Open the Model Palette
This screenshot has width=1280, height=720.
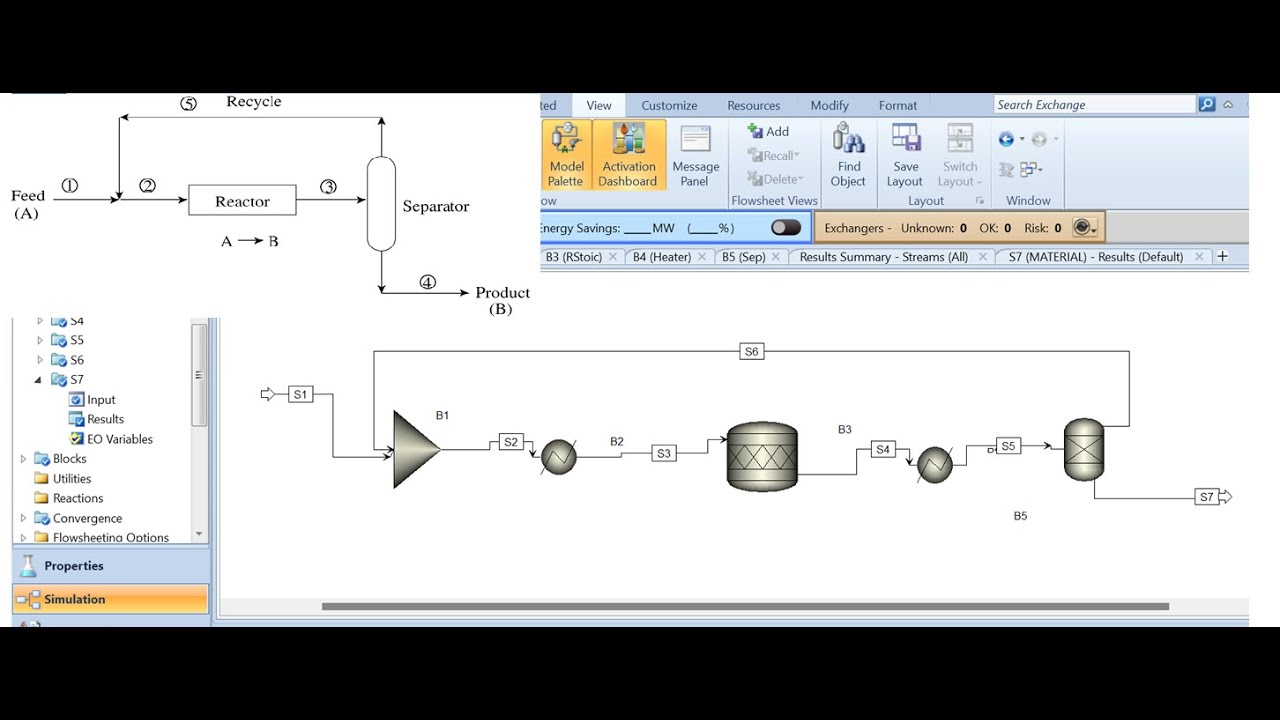[x=566, y=155]
